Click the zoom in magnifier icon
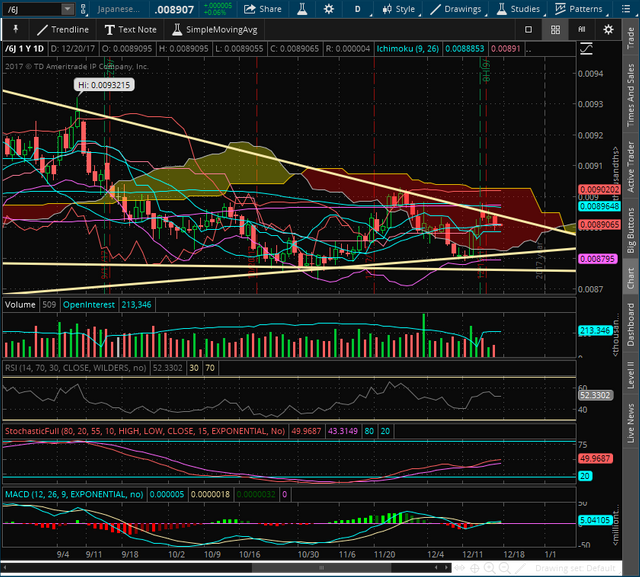Viewport: 640px width, 577px height. point(489,568)
